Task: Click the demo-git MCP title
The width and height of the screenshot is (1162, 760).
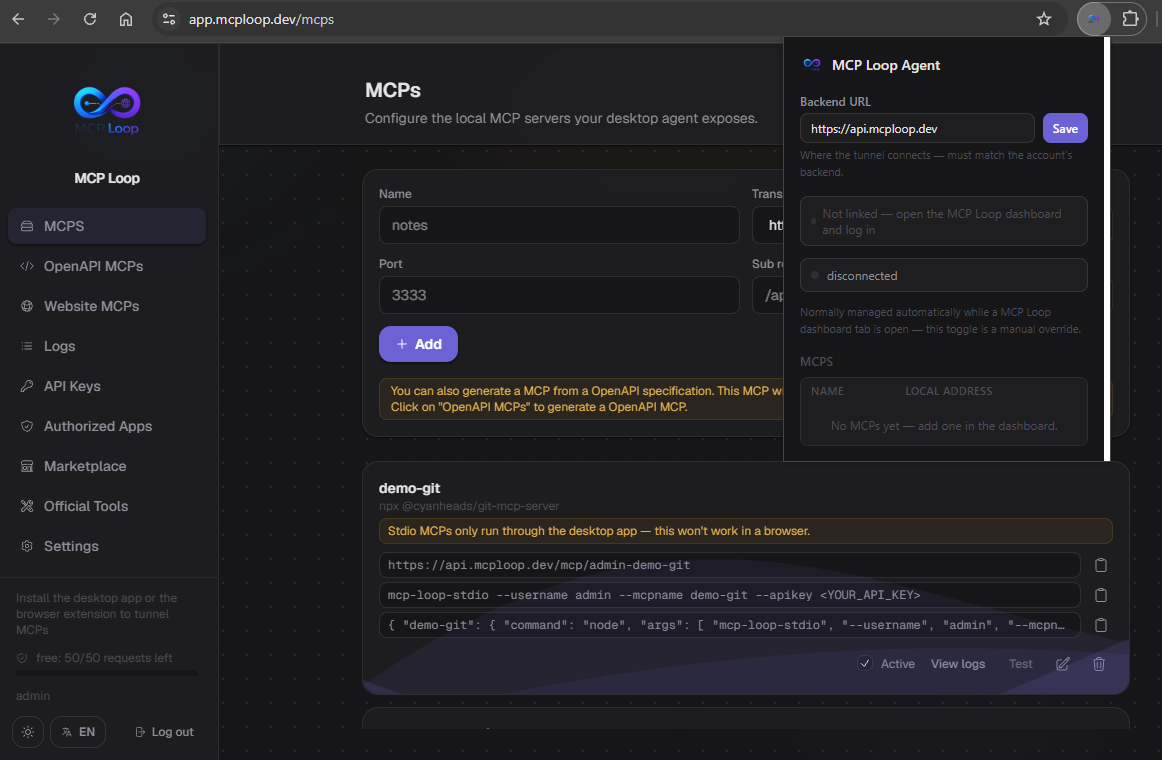Action: pos(409,488)
